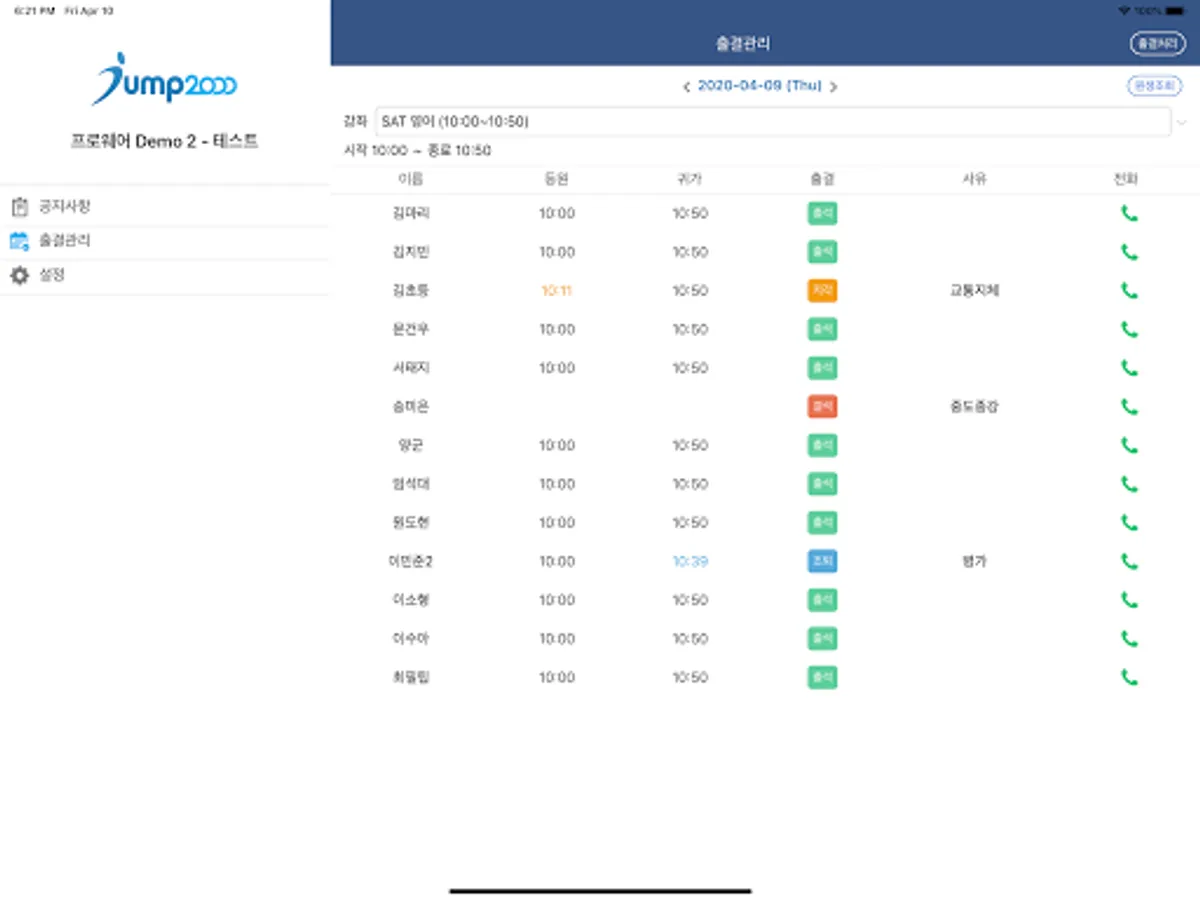Check the battery indicator in status bar
This screenshot has height=900, width=1200.
[1174, 10]
